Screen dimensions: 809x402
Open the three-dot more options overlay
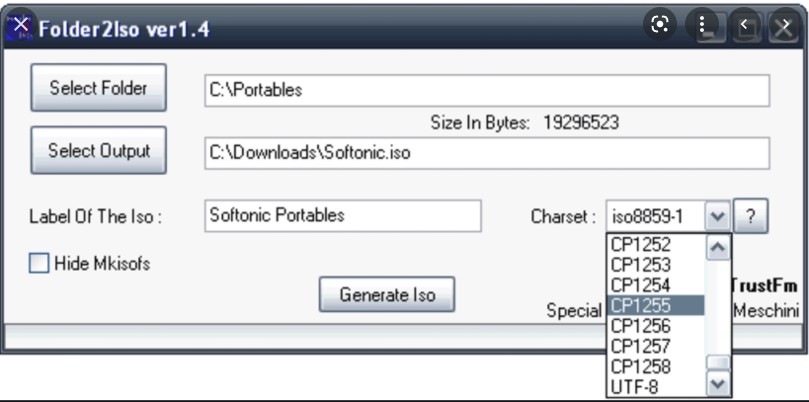tap(702, 25)
